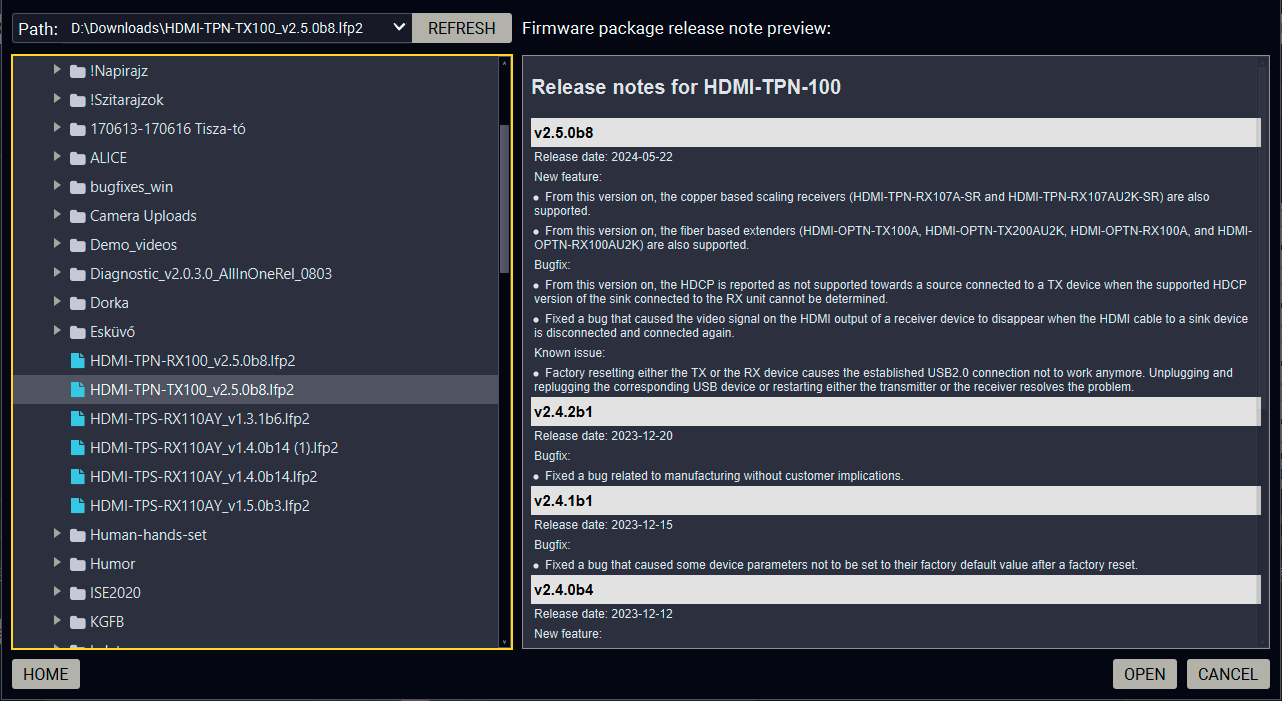Expand the Demo_videos folder
The image size is (1282, 701).
(x=57, y=245)
